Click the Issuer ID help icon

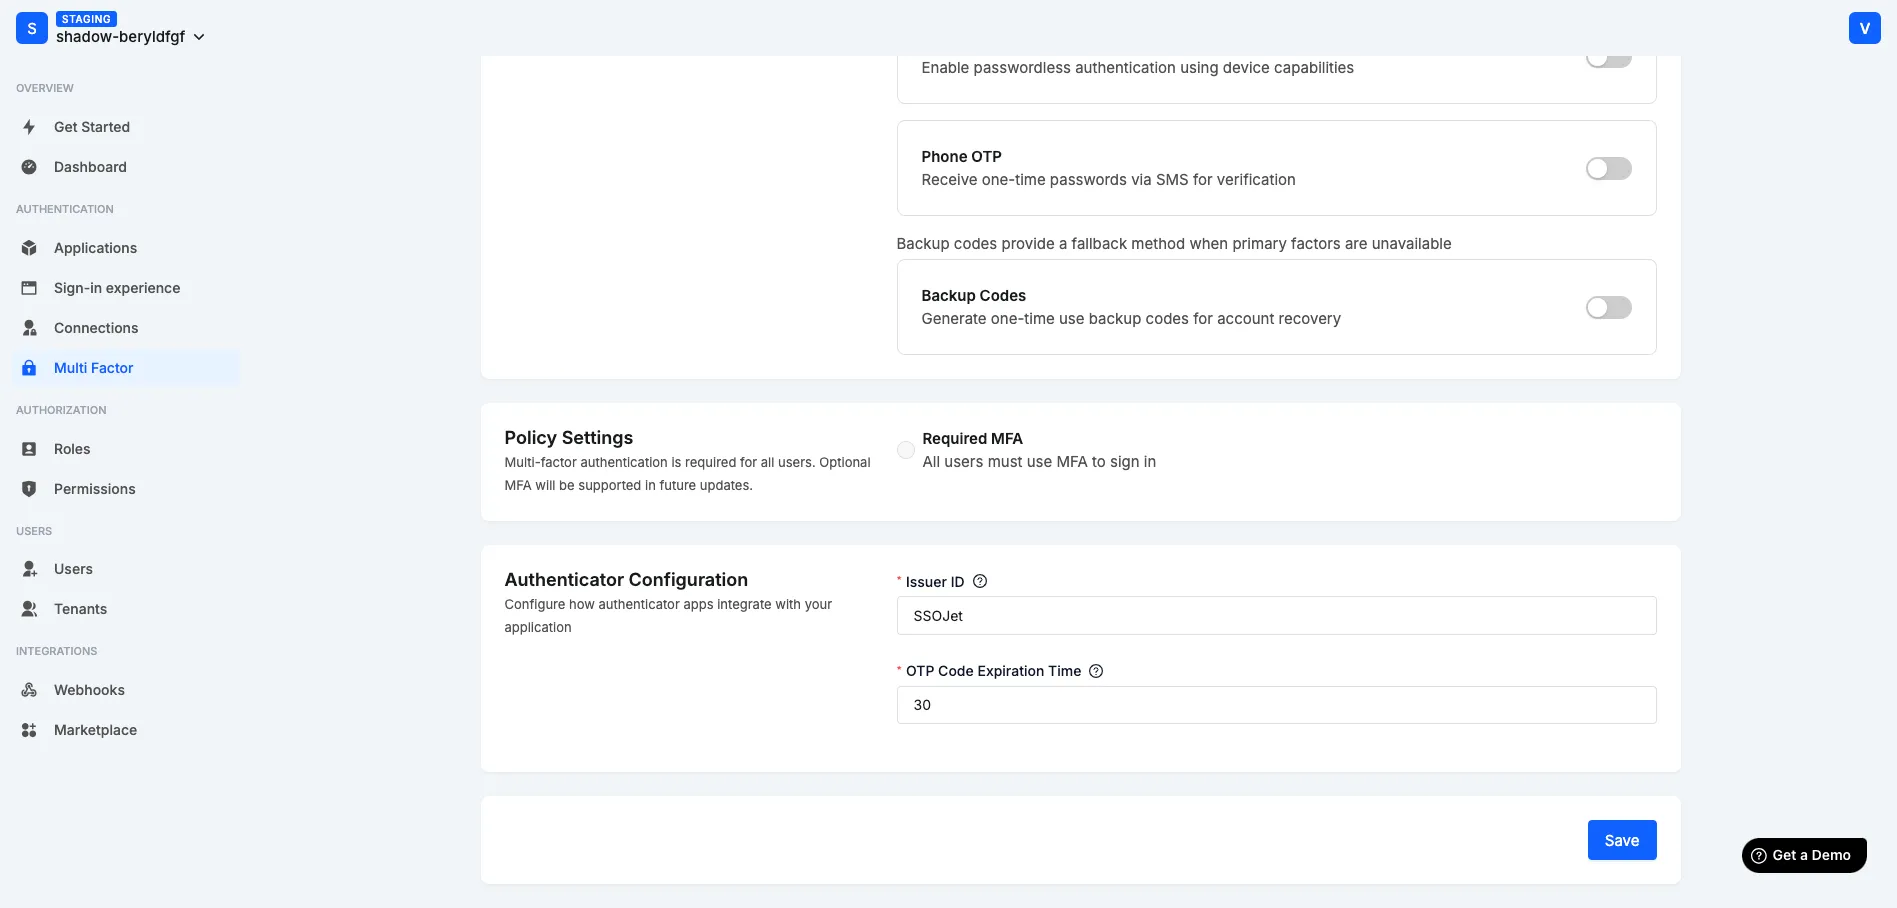click(x=980, y=581)
